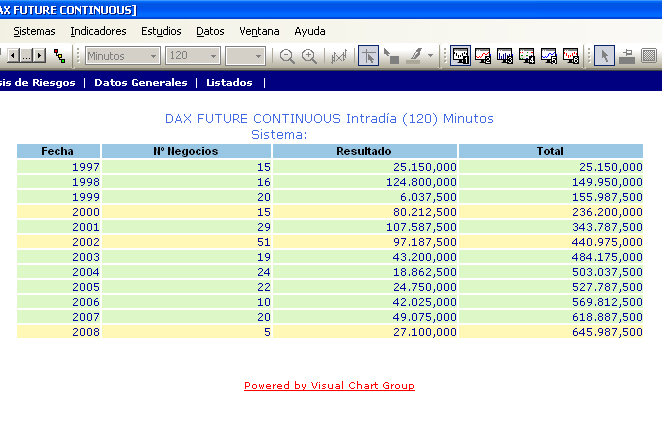This screenshot has height=423, width=662.
Task: Switch to the Datos Generales section
Action: 140,82
